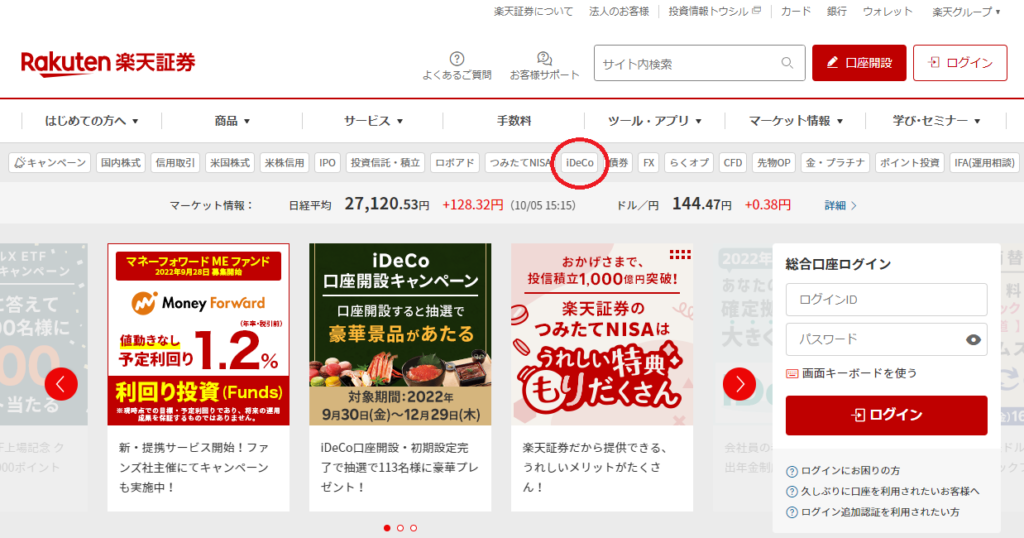Select the 先物OP tag
Image resolution: width=1024 pixels, height=538 pixels.
click(773, 163)
